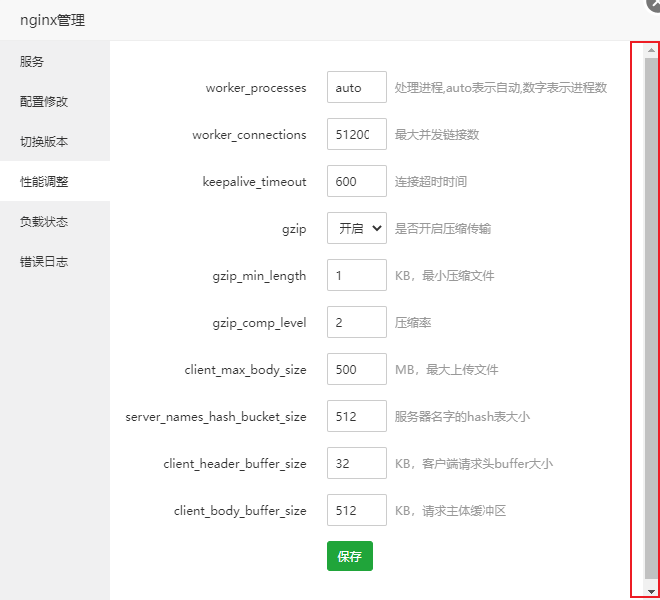The image size is (660, 600).
Task: Click the 处理进程,auto表示自动 hint text
Action: point(501,88)
